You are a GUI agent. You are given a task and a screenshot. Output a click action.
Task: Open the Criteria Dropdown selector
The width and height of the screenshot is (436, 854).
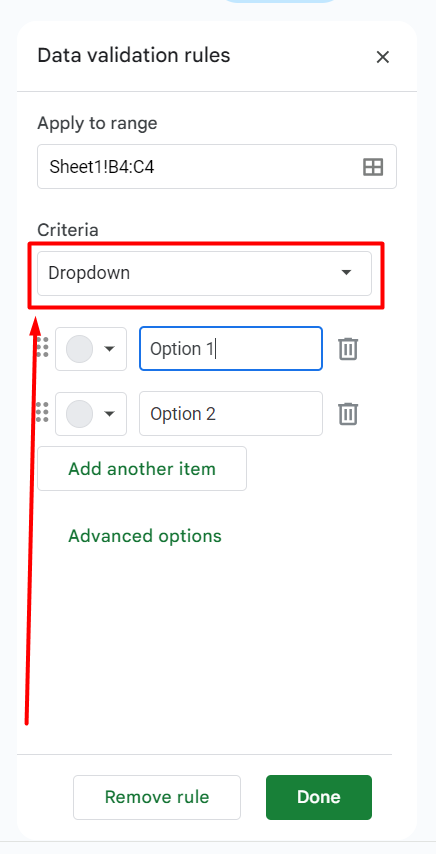204,273
